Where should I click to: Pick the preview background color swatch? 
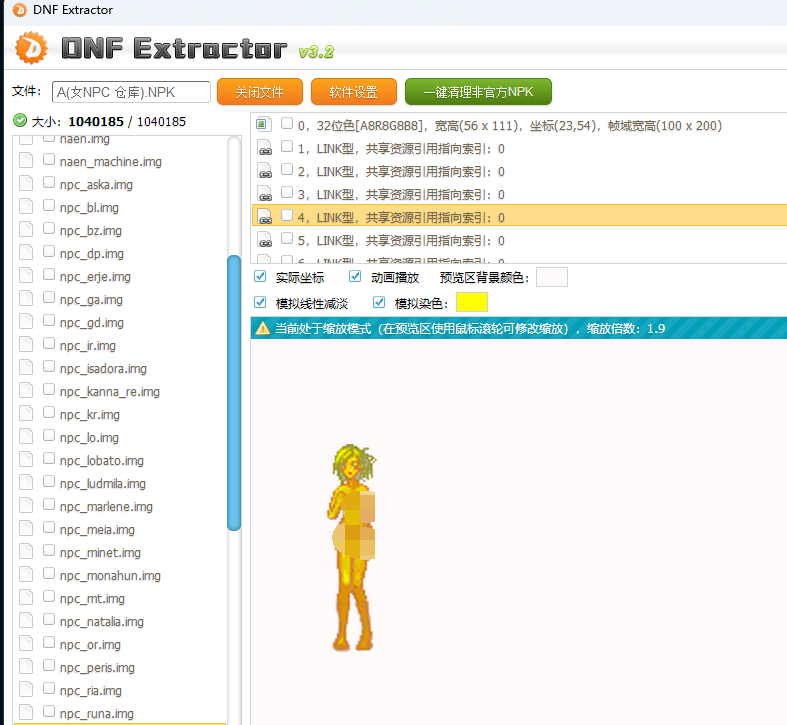coord(552,277)
